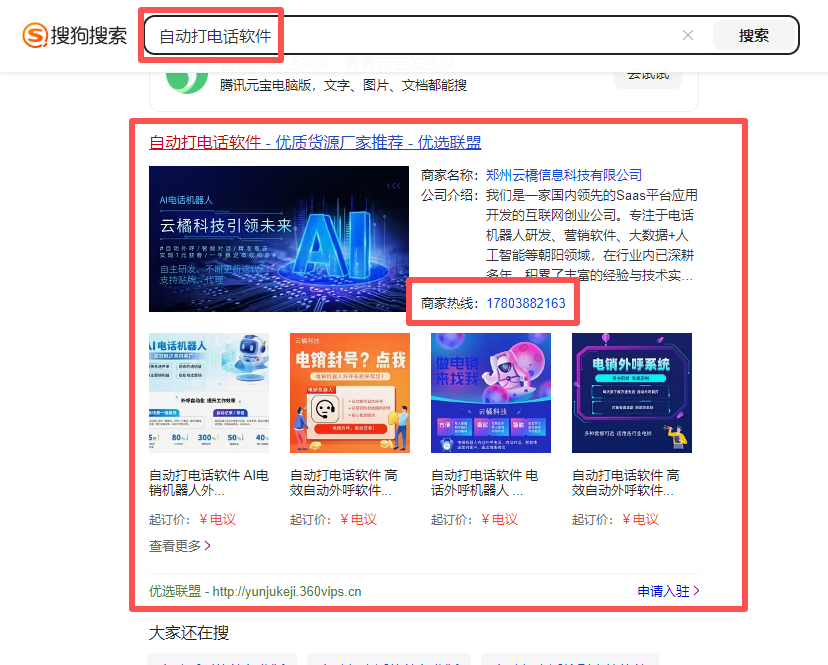828x665 pixels.
Task: Open the purple 电销外呼系统 thumbnail
Action: pos(632,393)
